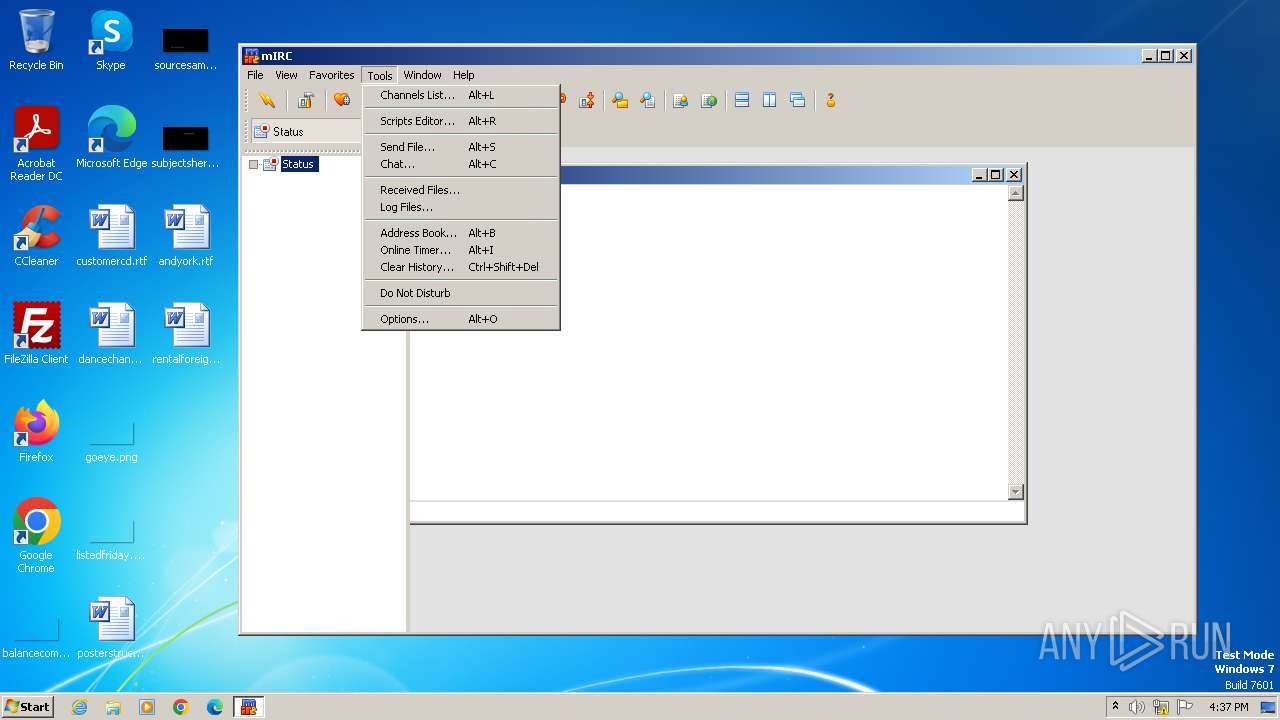The width and height of the screenshot is (1280, 720).
Task: Click the About question mark toolbar icon
Action: (829, 100)
